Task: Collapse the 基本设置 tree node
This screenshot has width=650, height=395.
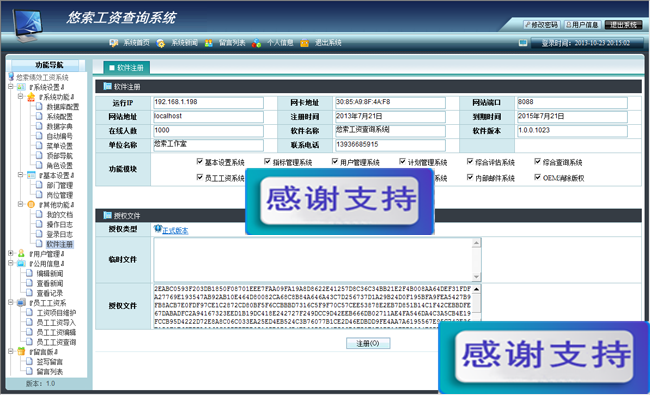Action: 20,174
